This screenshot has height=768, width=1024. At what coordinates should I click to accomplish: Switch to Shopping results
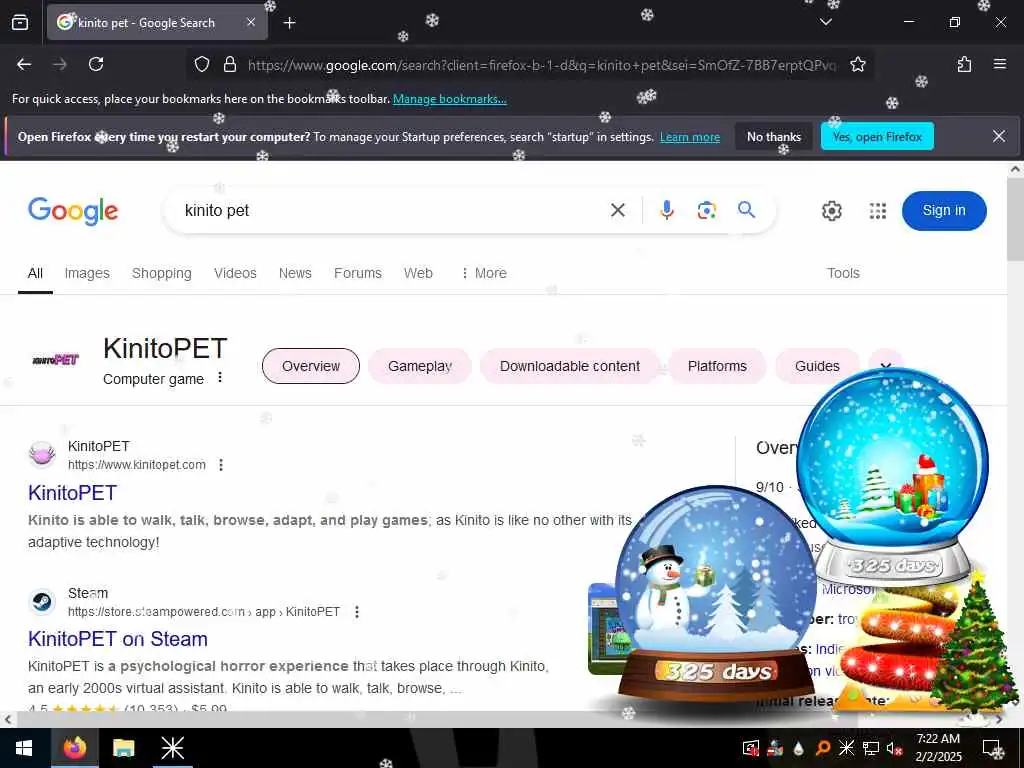tap(161, 273)
